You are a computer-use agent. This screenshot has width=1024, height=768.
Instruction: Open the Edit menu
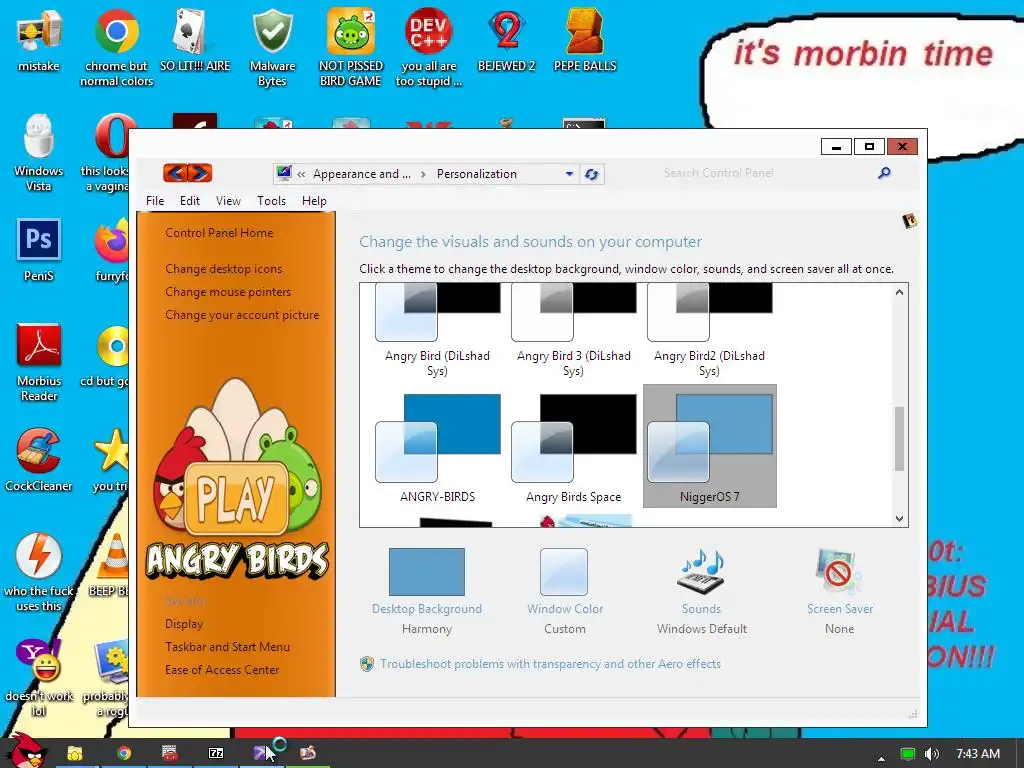[190, 201]
